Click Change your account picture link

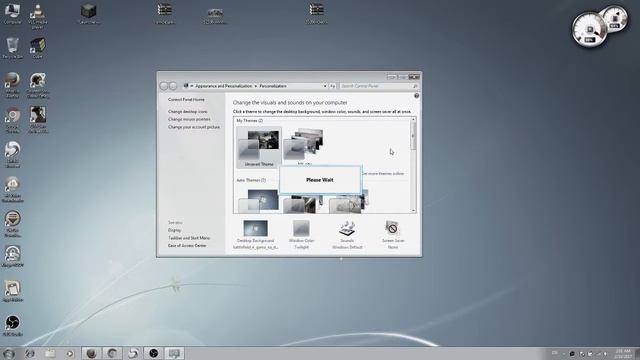pyautogui.click(x=194, y=127)
